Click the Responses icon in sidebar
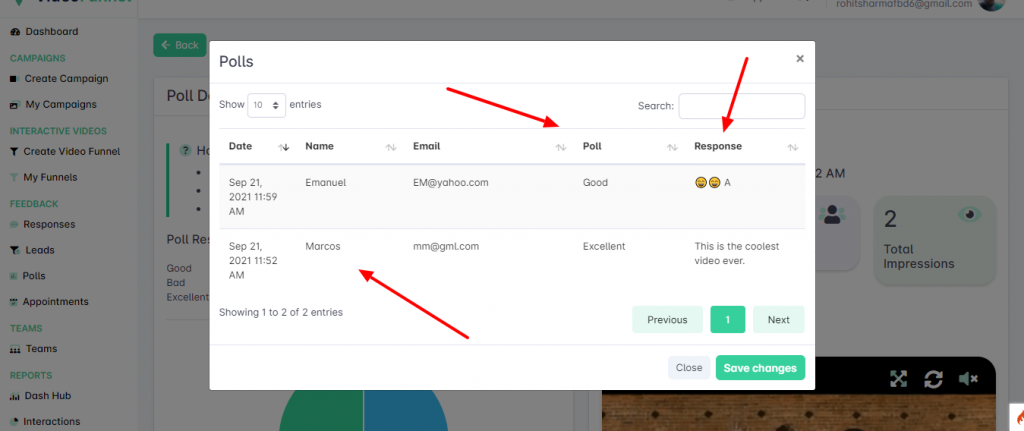1024x431 pixels. click(14, 225)
